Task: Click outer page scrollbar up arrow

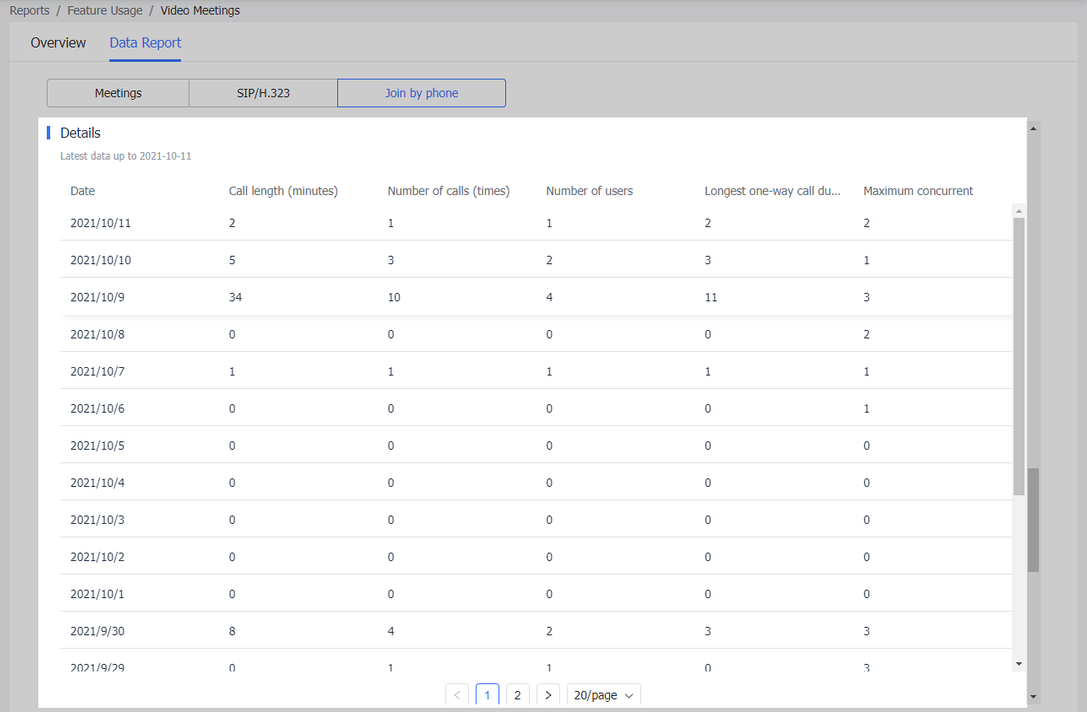Action: pos(1033,128)
